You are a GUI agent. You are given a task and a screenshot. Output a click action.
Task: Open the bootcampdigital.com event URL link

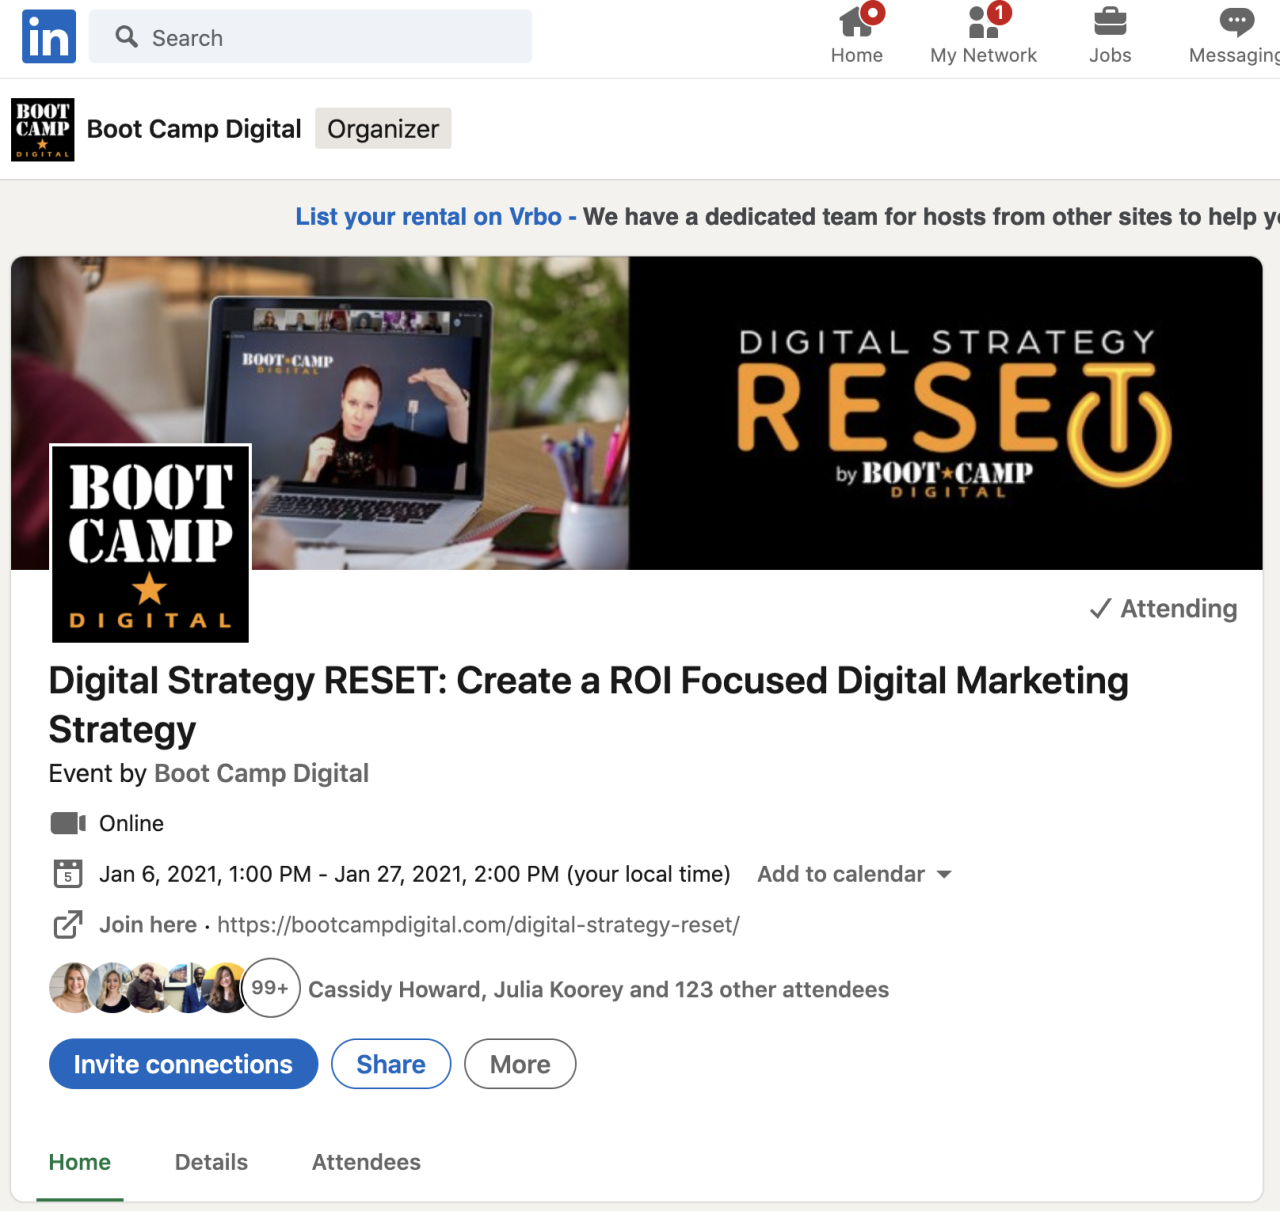pos(478,925)
